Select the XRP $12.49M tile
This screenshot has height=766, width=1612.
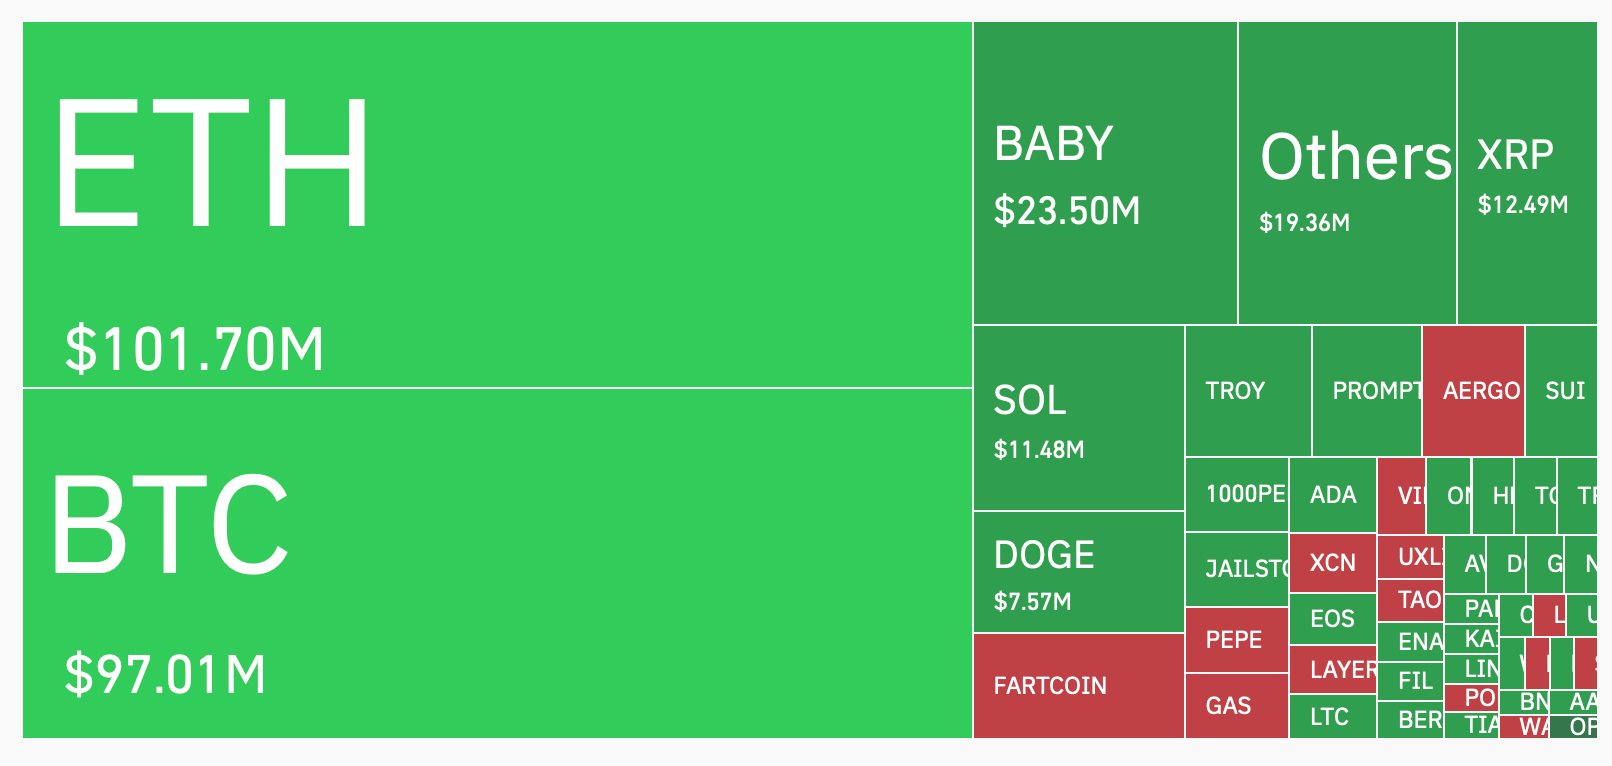(x=1526, y=174)
